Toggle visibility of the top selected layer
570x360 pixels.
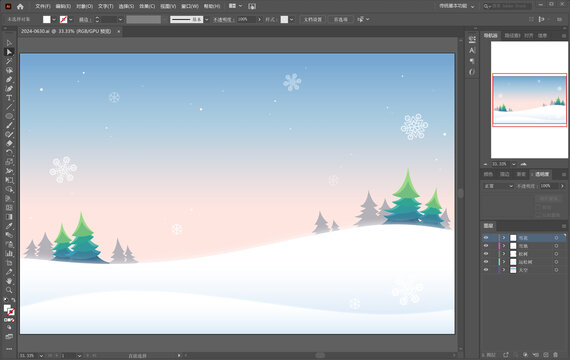486,237
